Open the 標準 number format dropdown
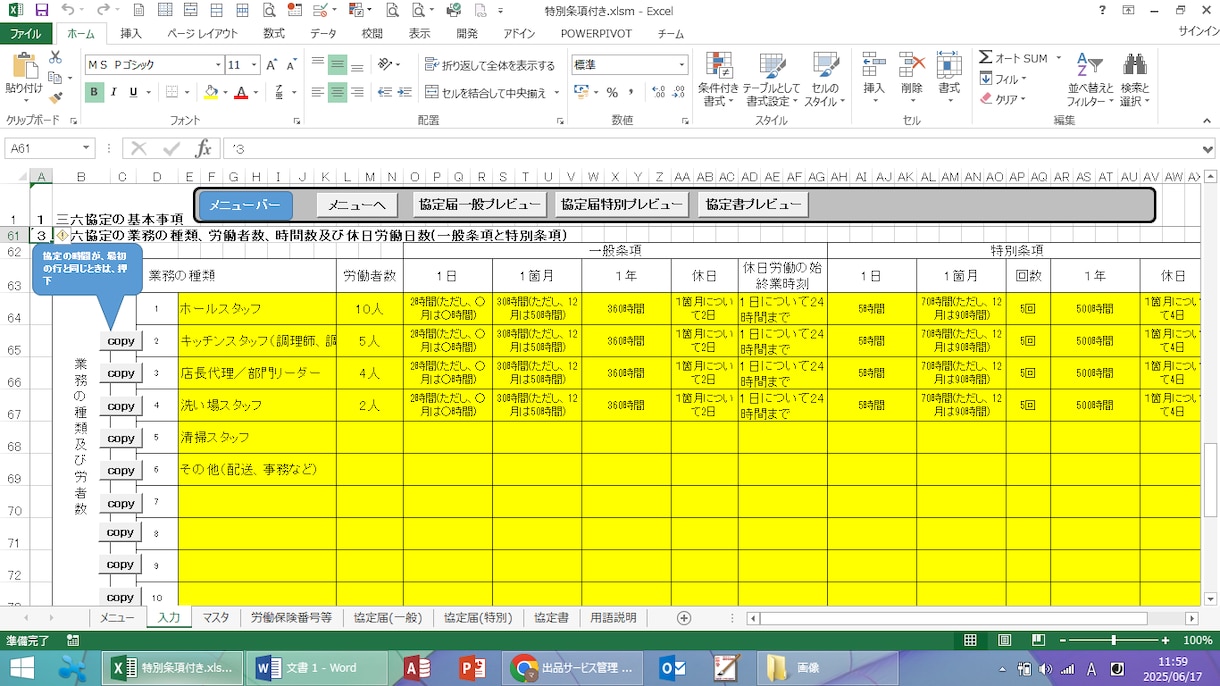Viewport: 1220px width, 686px height. coord(682,65)
